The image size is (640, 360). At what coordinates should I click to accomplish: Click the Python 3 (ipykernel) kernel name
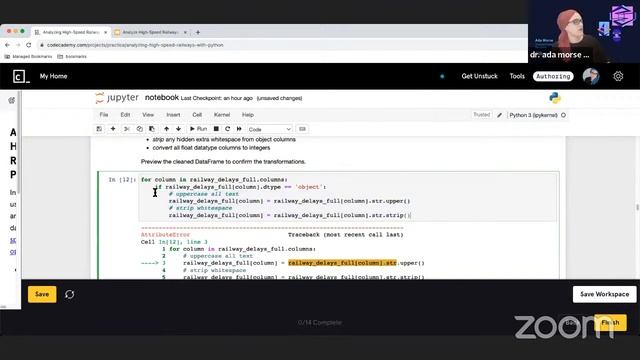(x=533, y=115)
